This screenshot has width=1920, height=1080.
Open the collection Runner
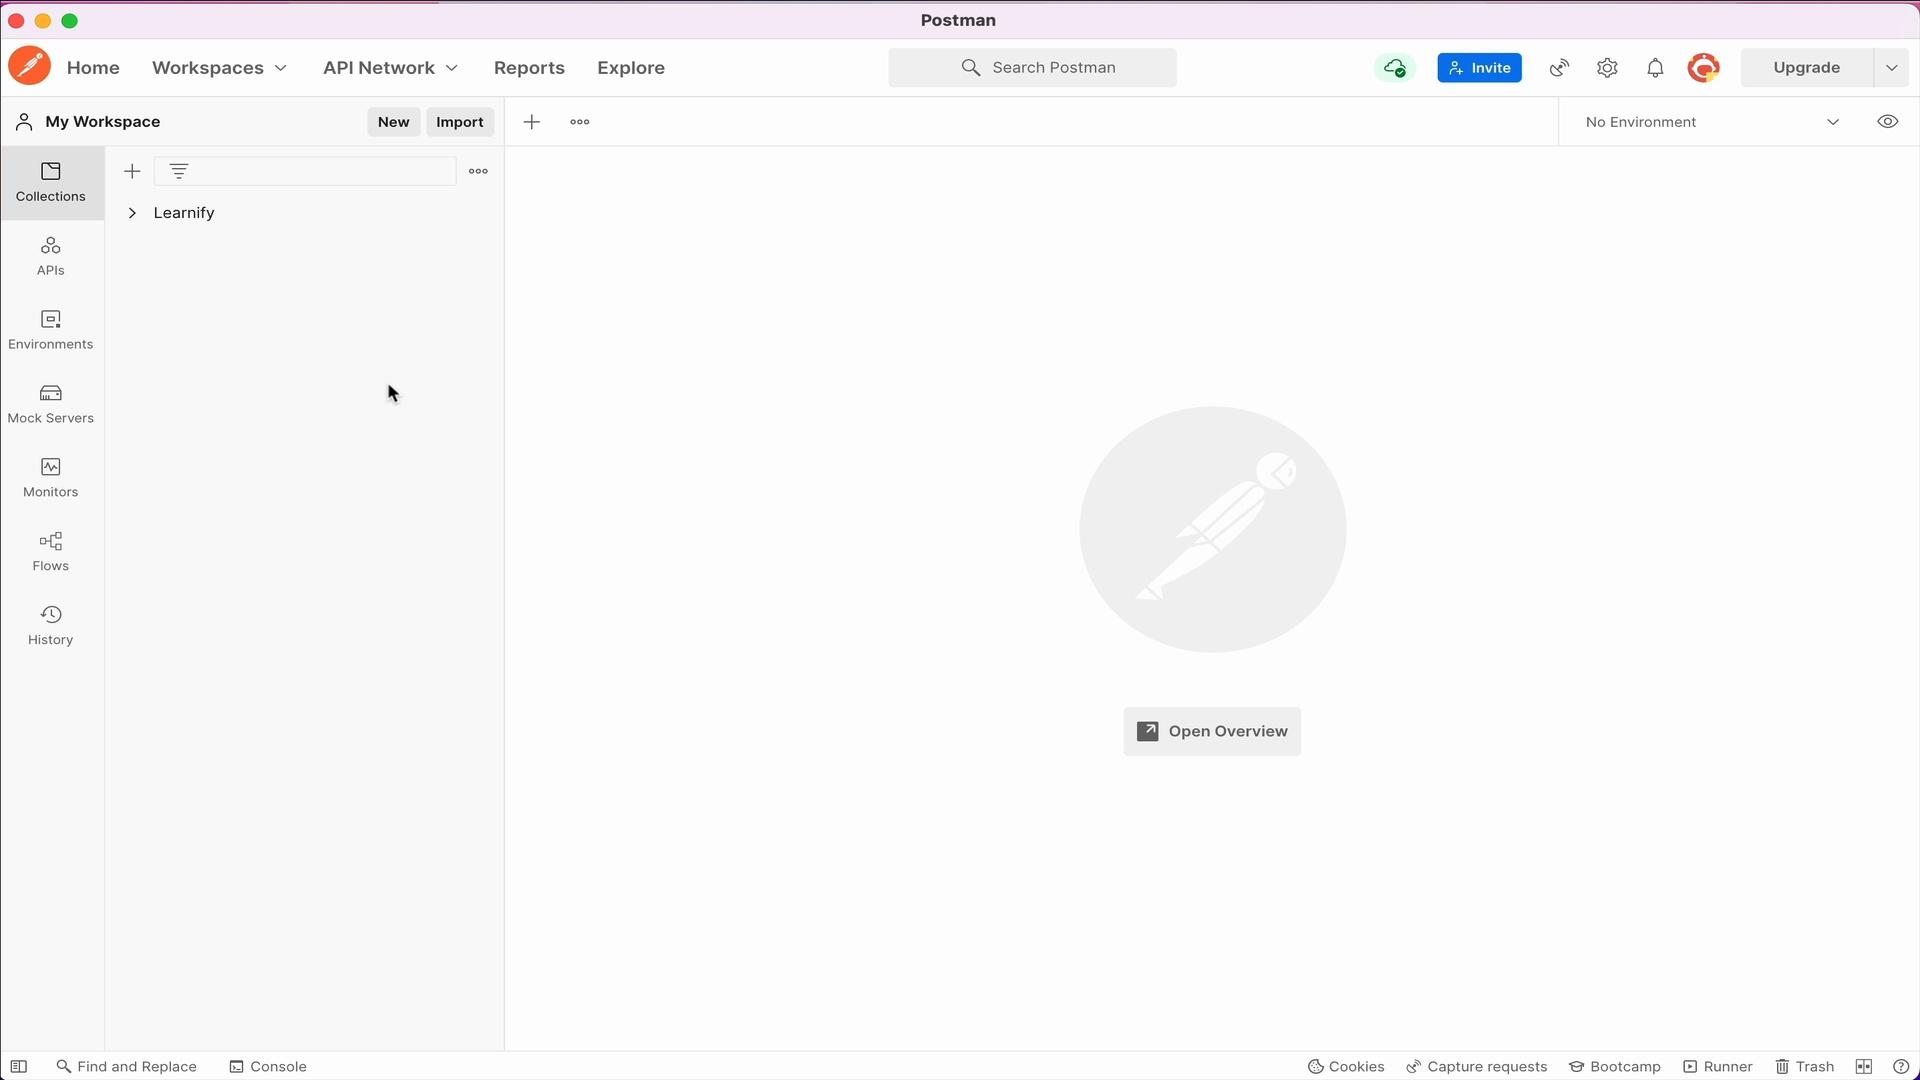click(1717, 1066)
